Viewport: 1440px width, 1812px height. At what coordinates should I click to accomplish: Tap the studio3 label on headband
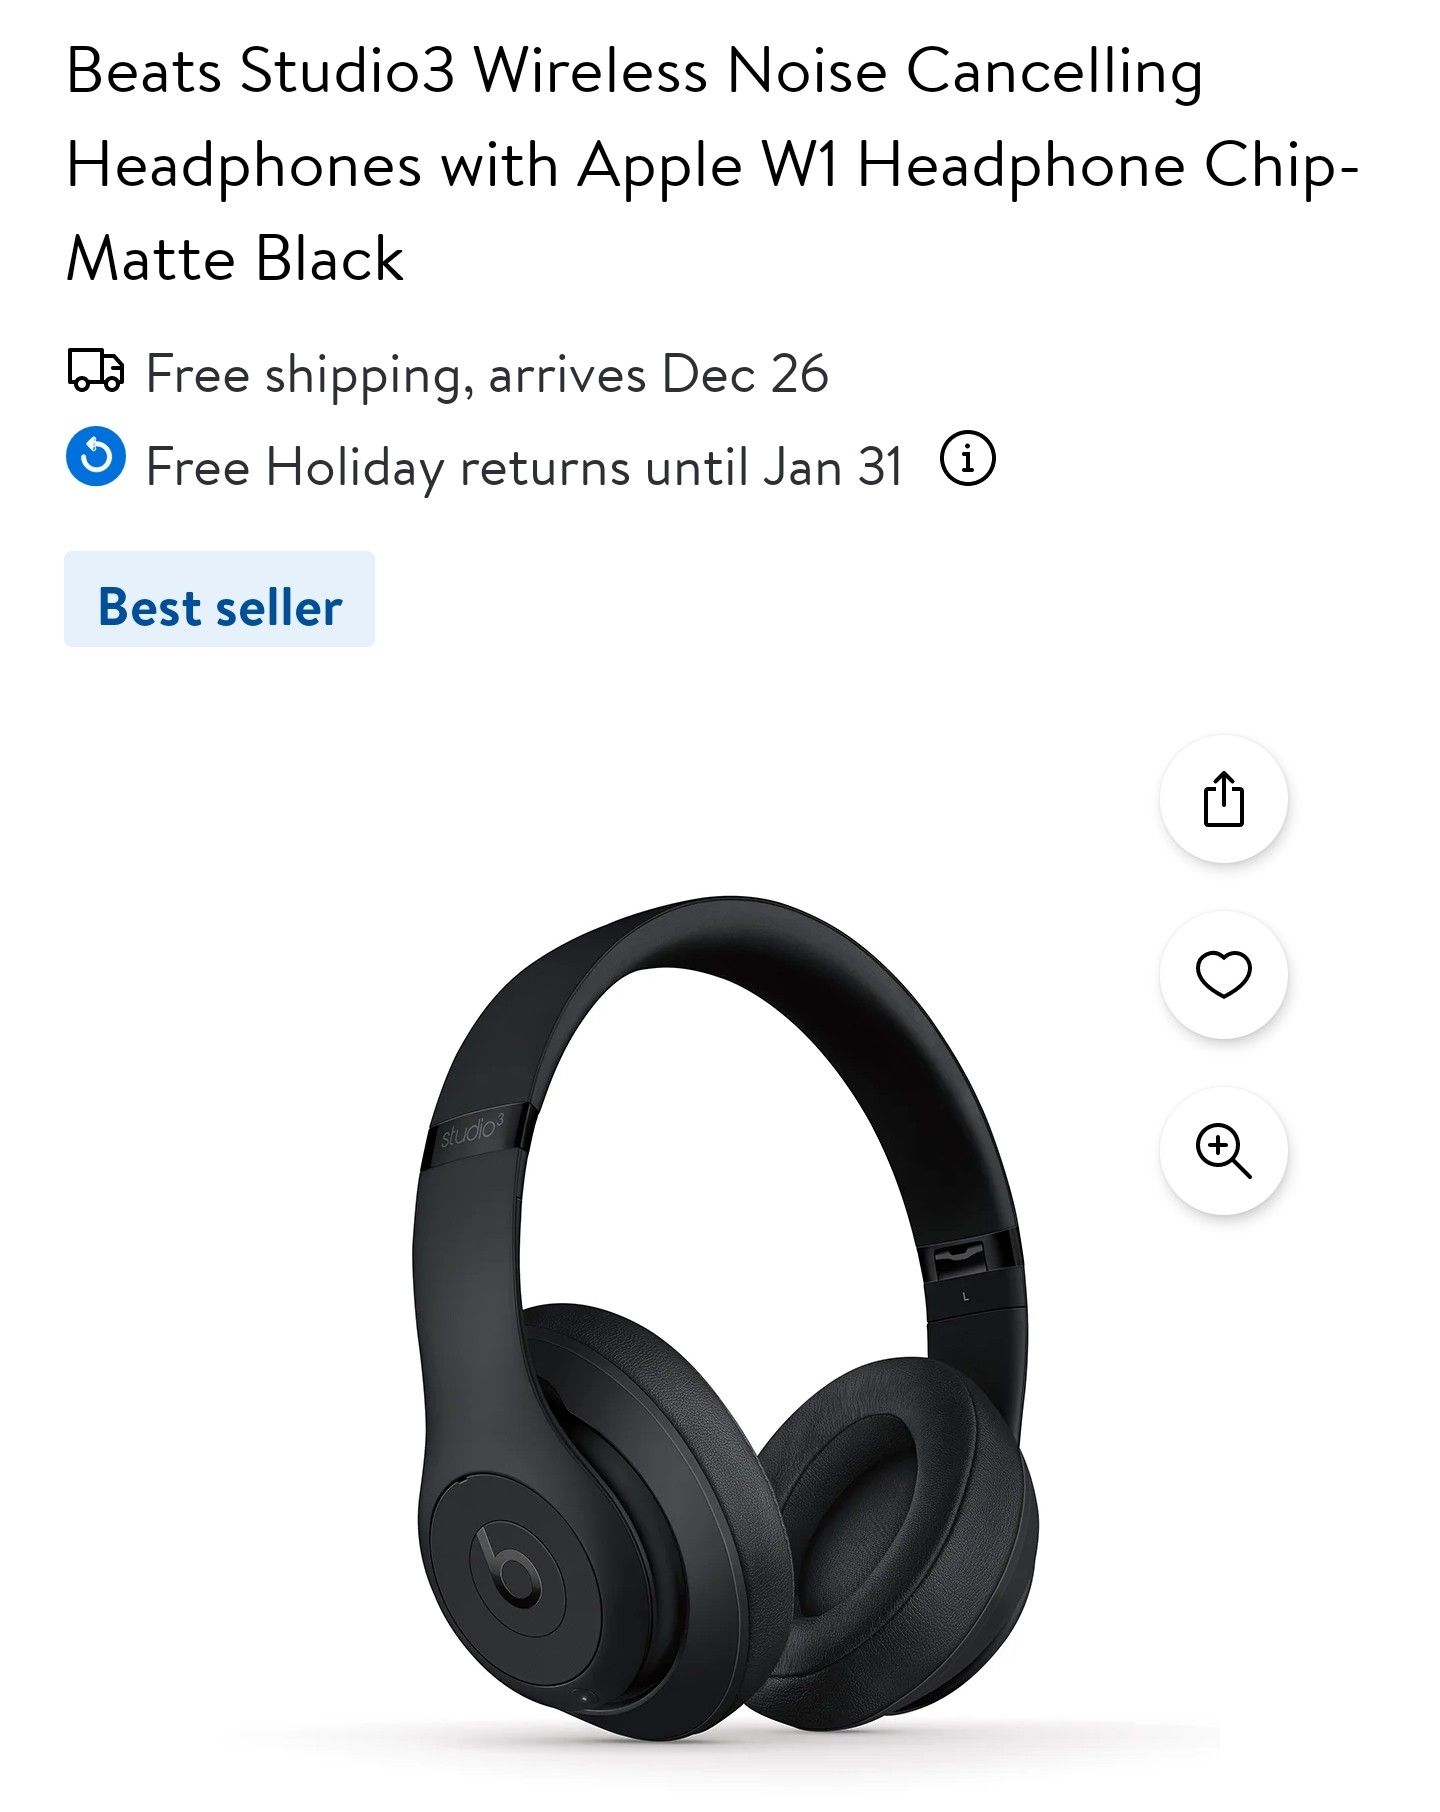pyautogui.click(x=472, y=1130)
